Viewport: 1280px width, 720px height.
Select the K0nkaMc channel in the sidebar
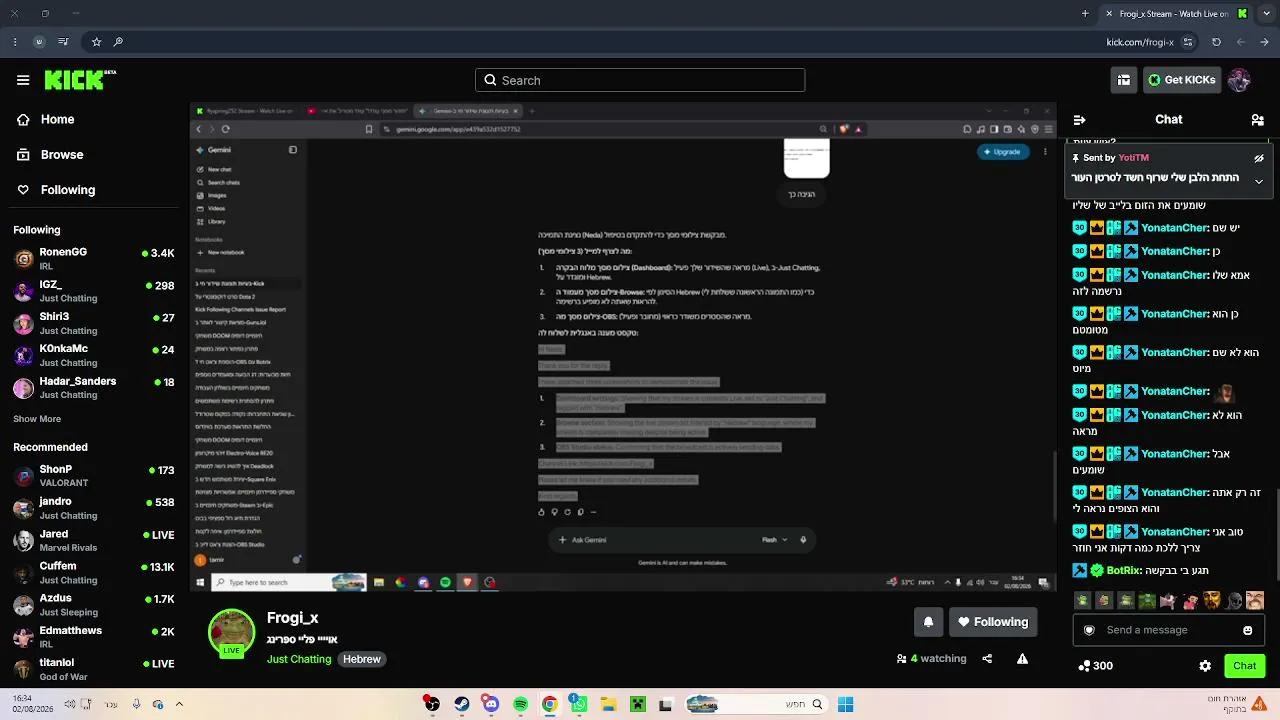pyautogui.click(x=95, y=355)
